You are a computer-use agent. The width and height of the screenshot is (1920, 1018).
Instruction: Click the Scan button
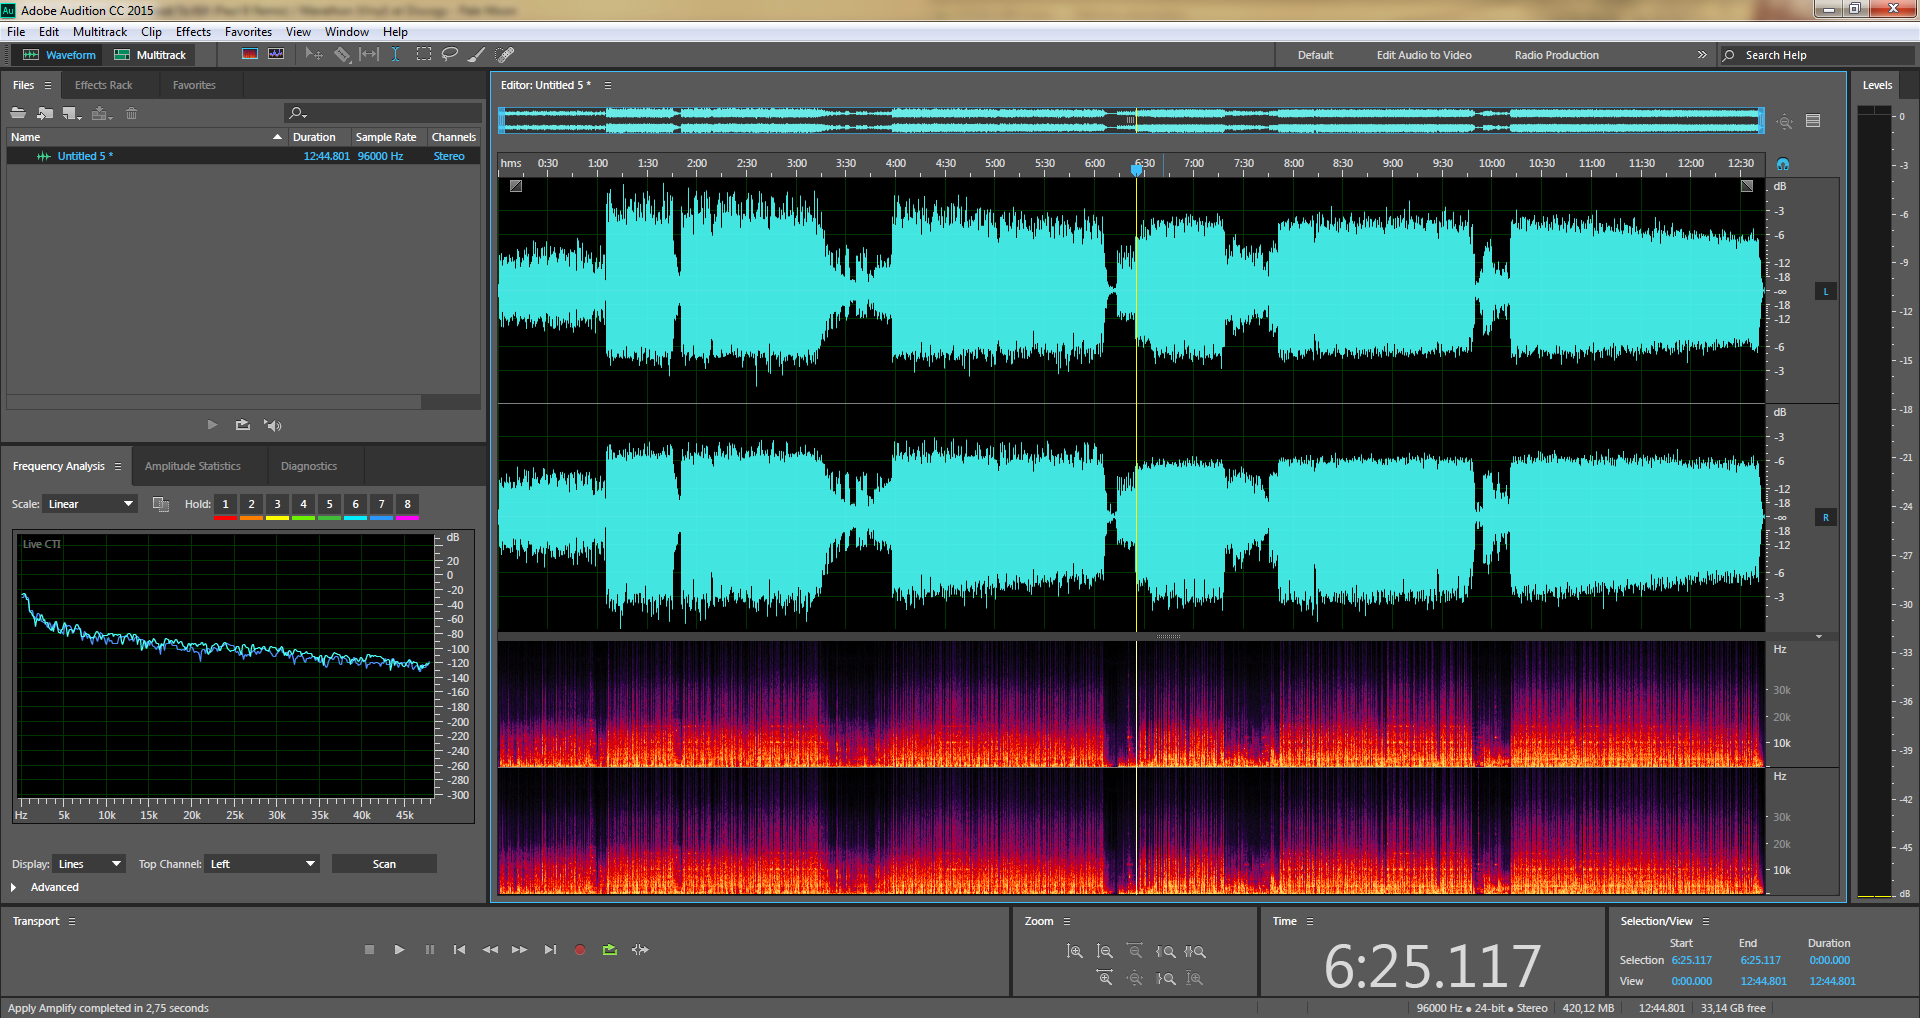click(384, 864)
